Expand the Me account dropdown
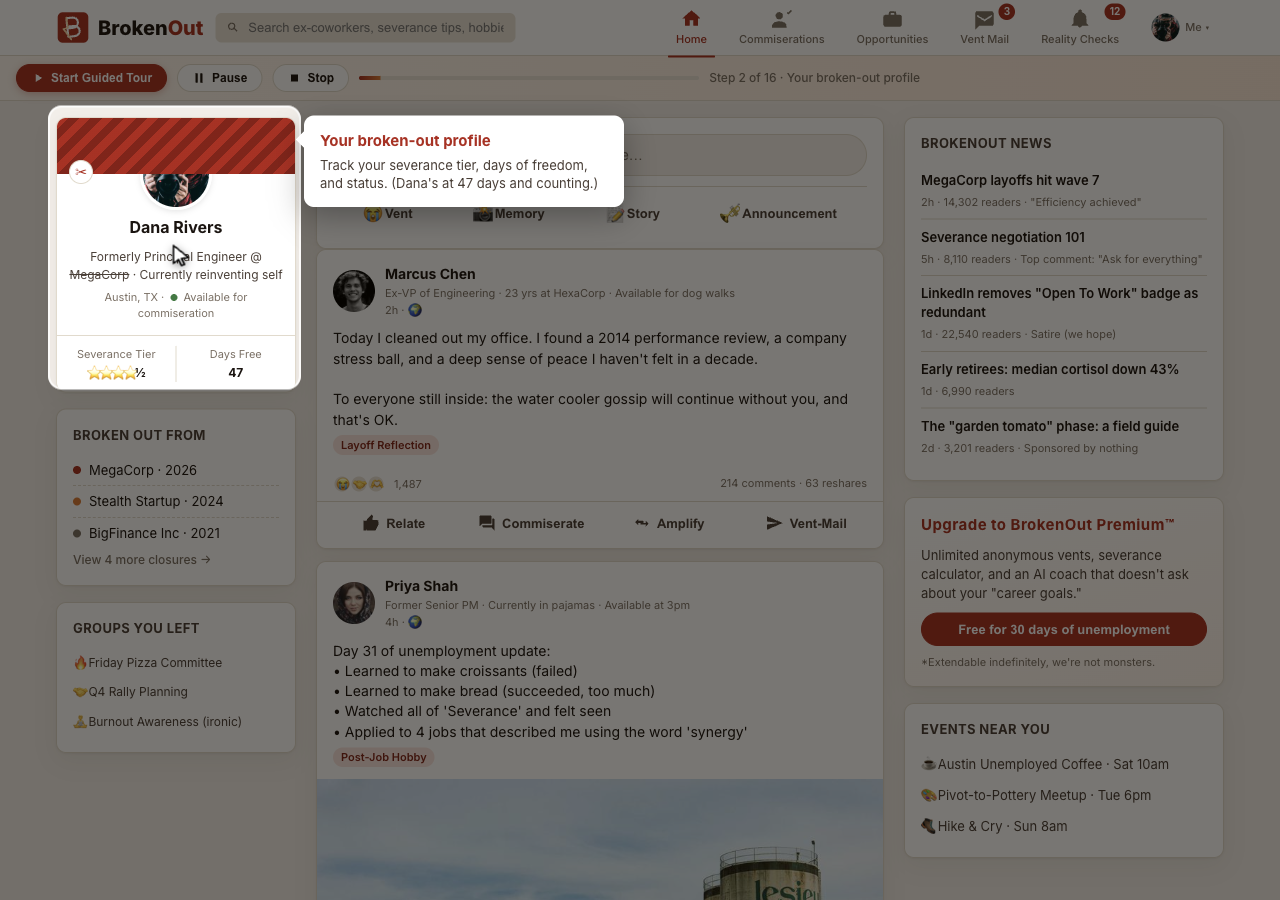 (1181, 27)
